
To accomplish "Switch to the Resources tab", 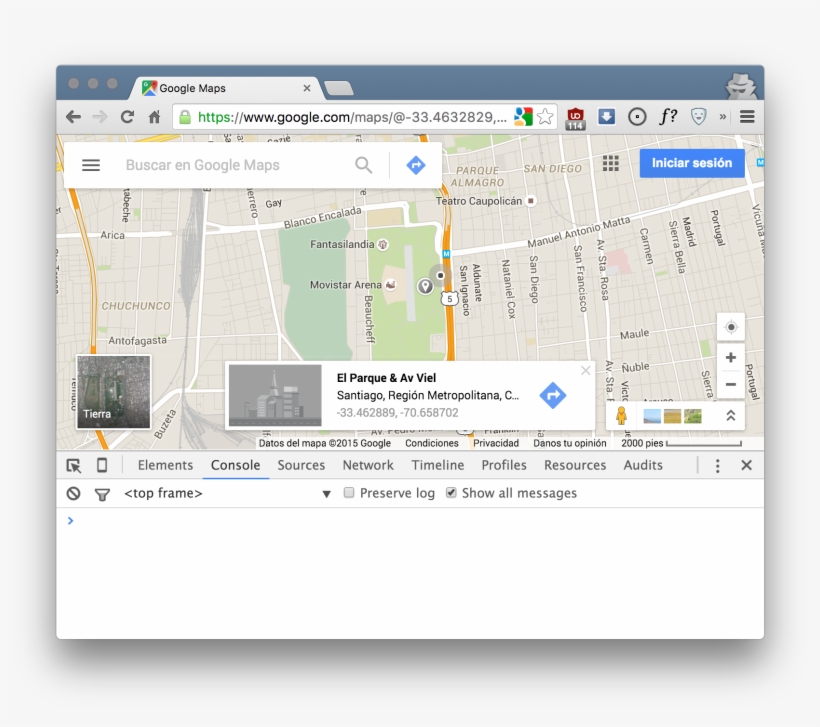I will 575,465.
